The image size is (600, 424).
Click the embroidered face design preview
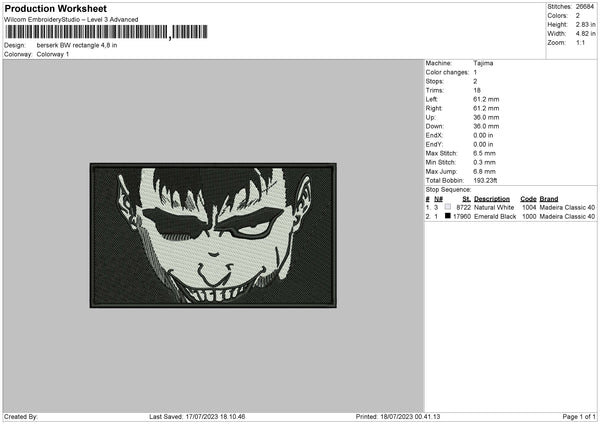[213, 235]
